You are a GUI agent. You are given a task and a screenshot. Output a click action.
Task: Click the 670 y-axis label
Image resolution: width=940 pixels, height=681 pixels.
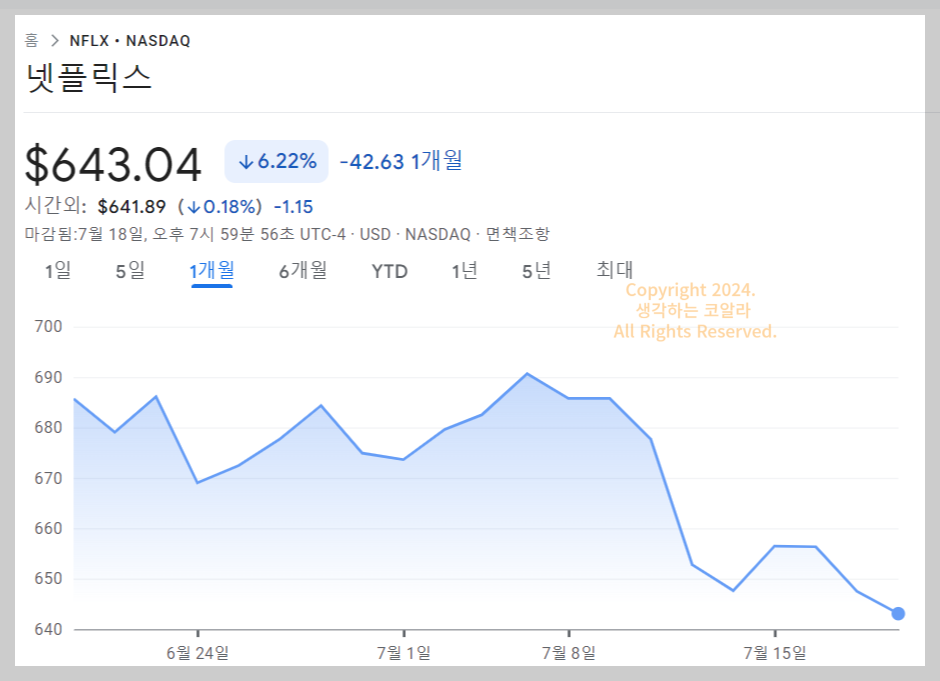(x=48, y=478)
